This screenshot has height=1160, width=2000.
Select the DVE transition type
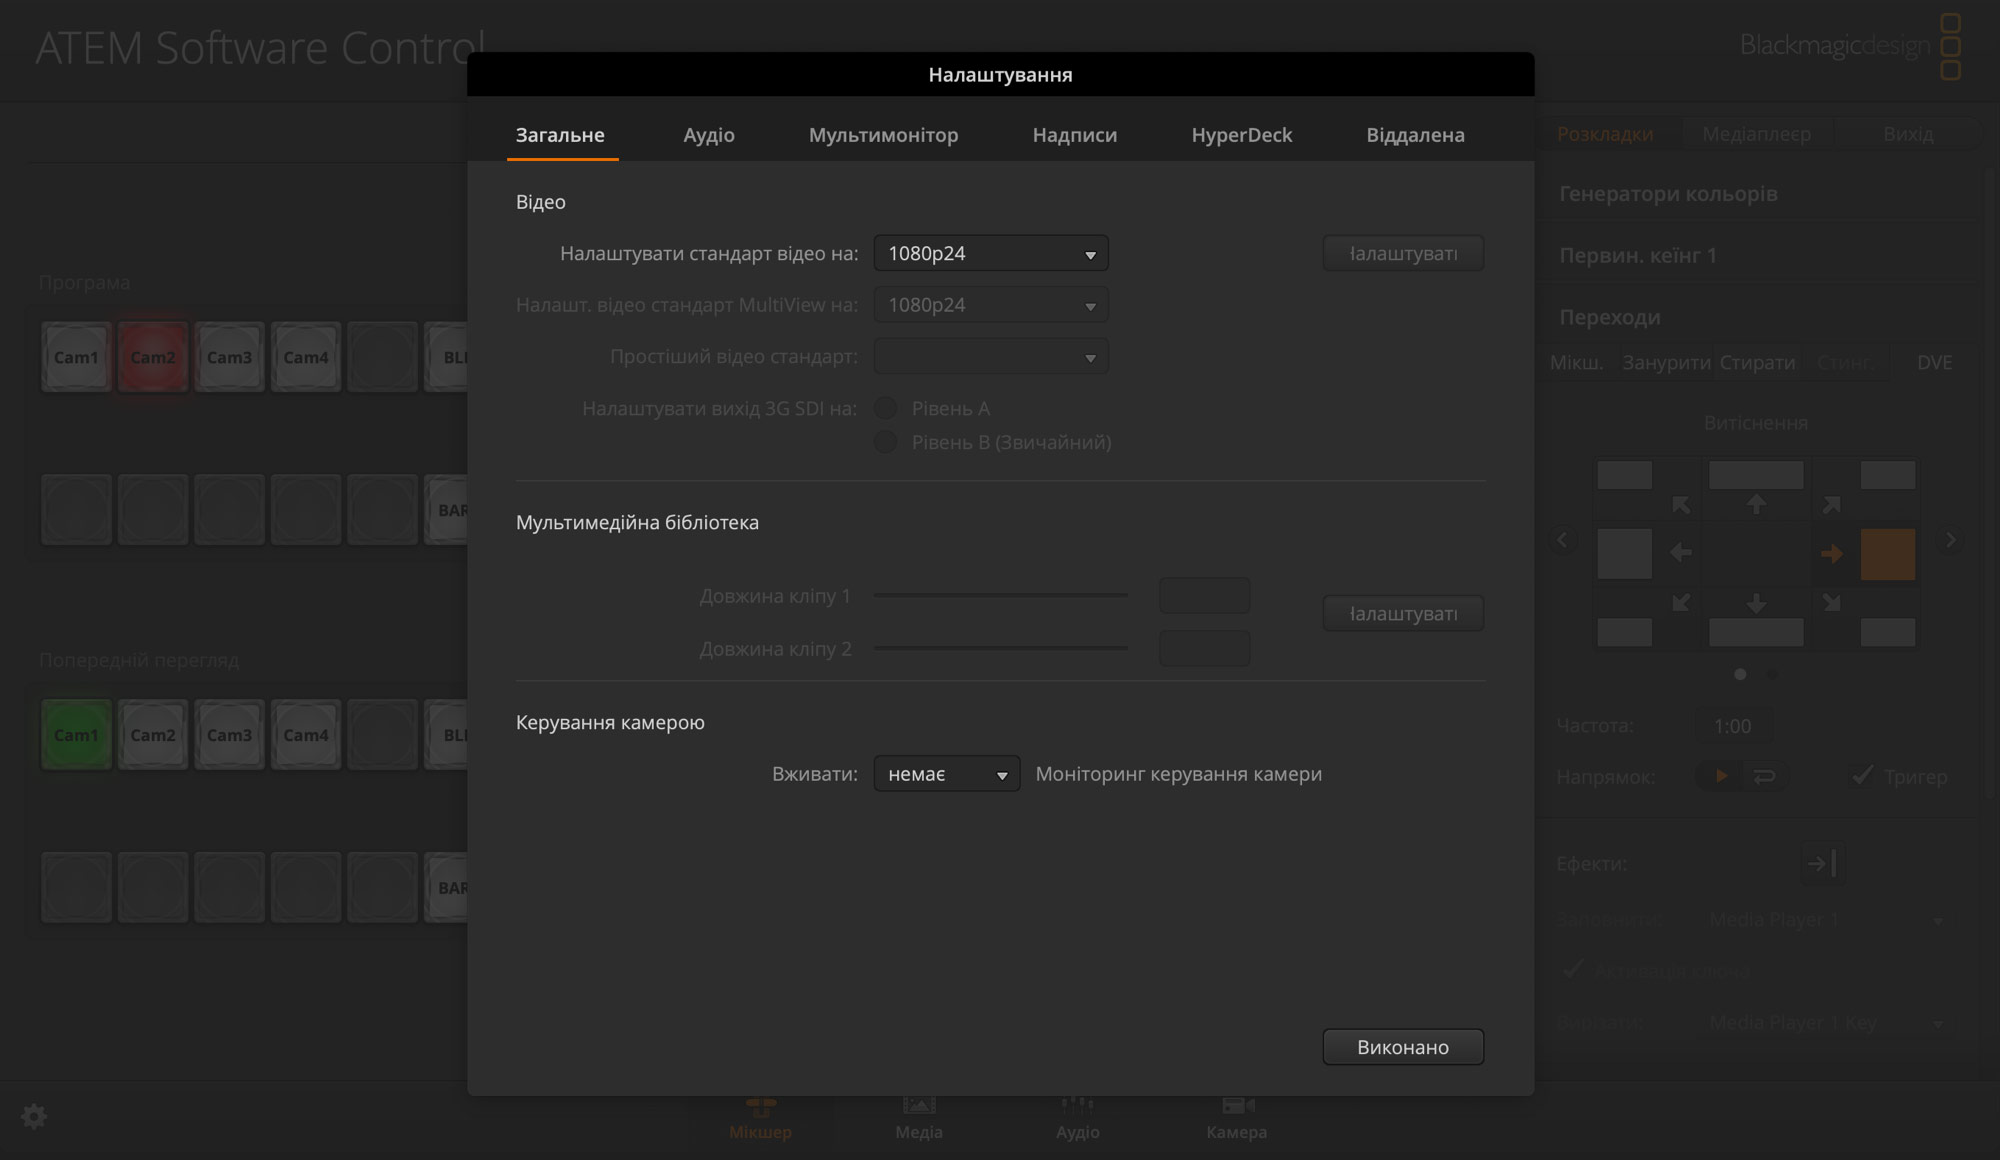pyautogui.click(x=1934, y=362)
